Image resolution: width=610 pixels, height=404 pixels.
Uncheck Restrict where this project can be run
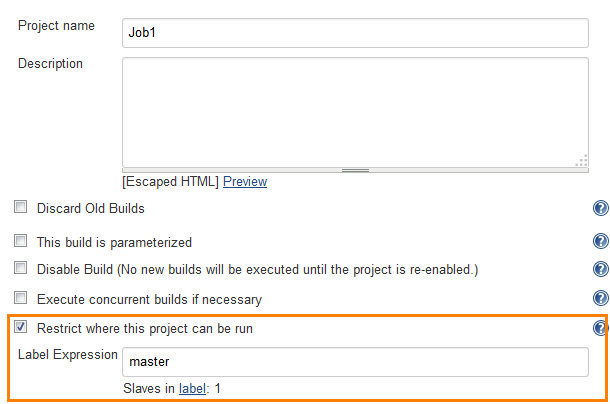click(21, 327)
